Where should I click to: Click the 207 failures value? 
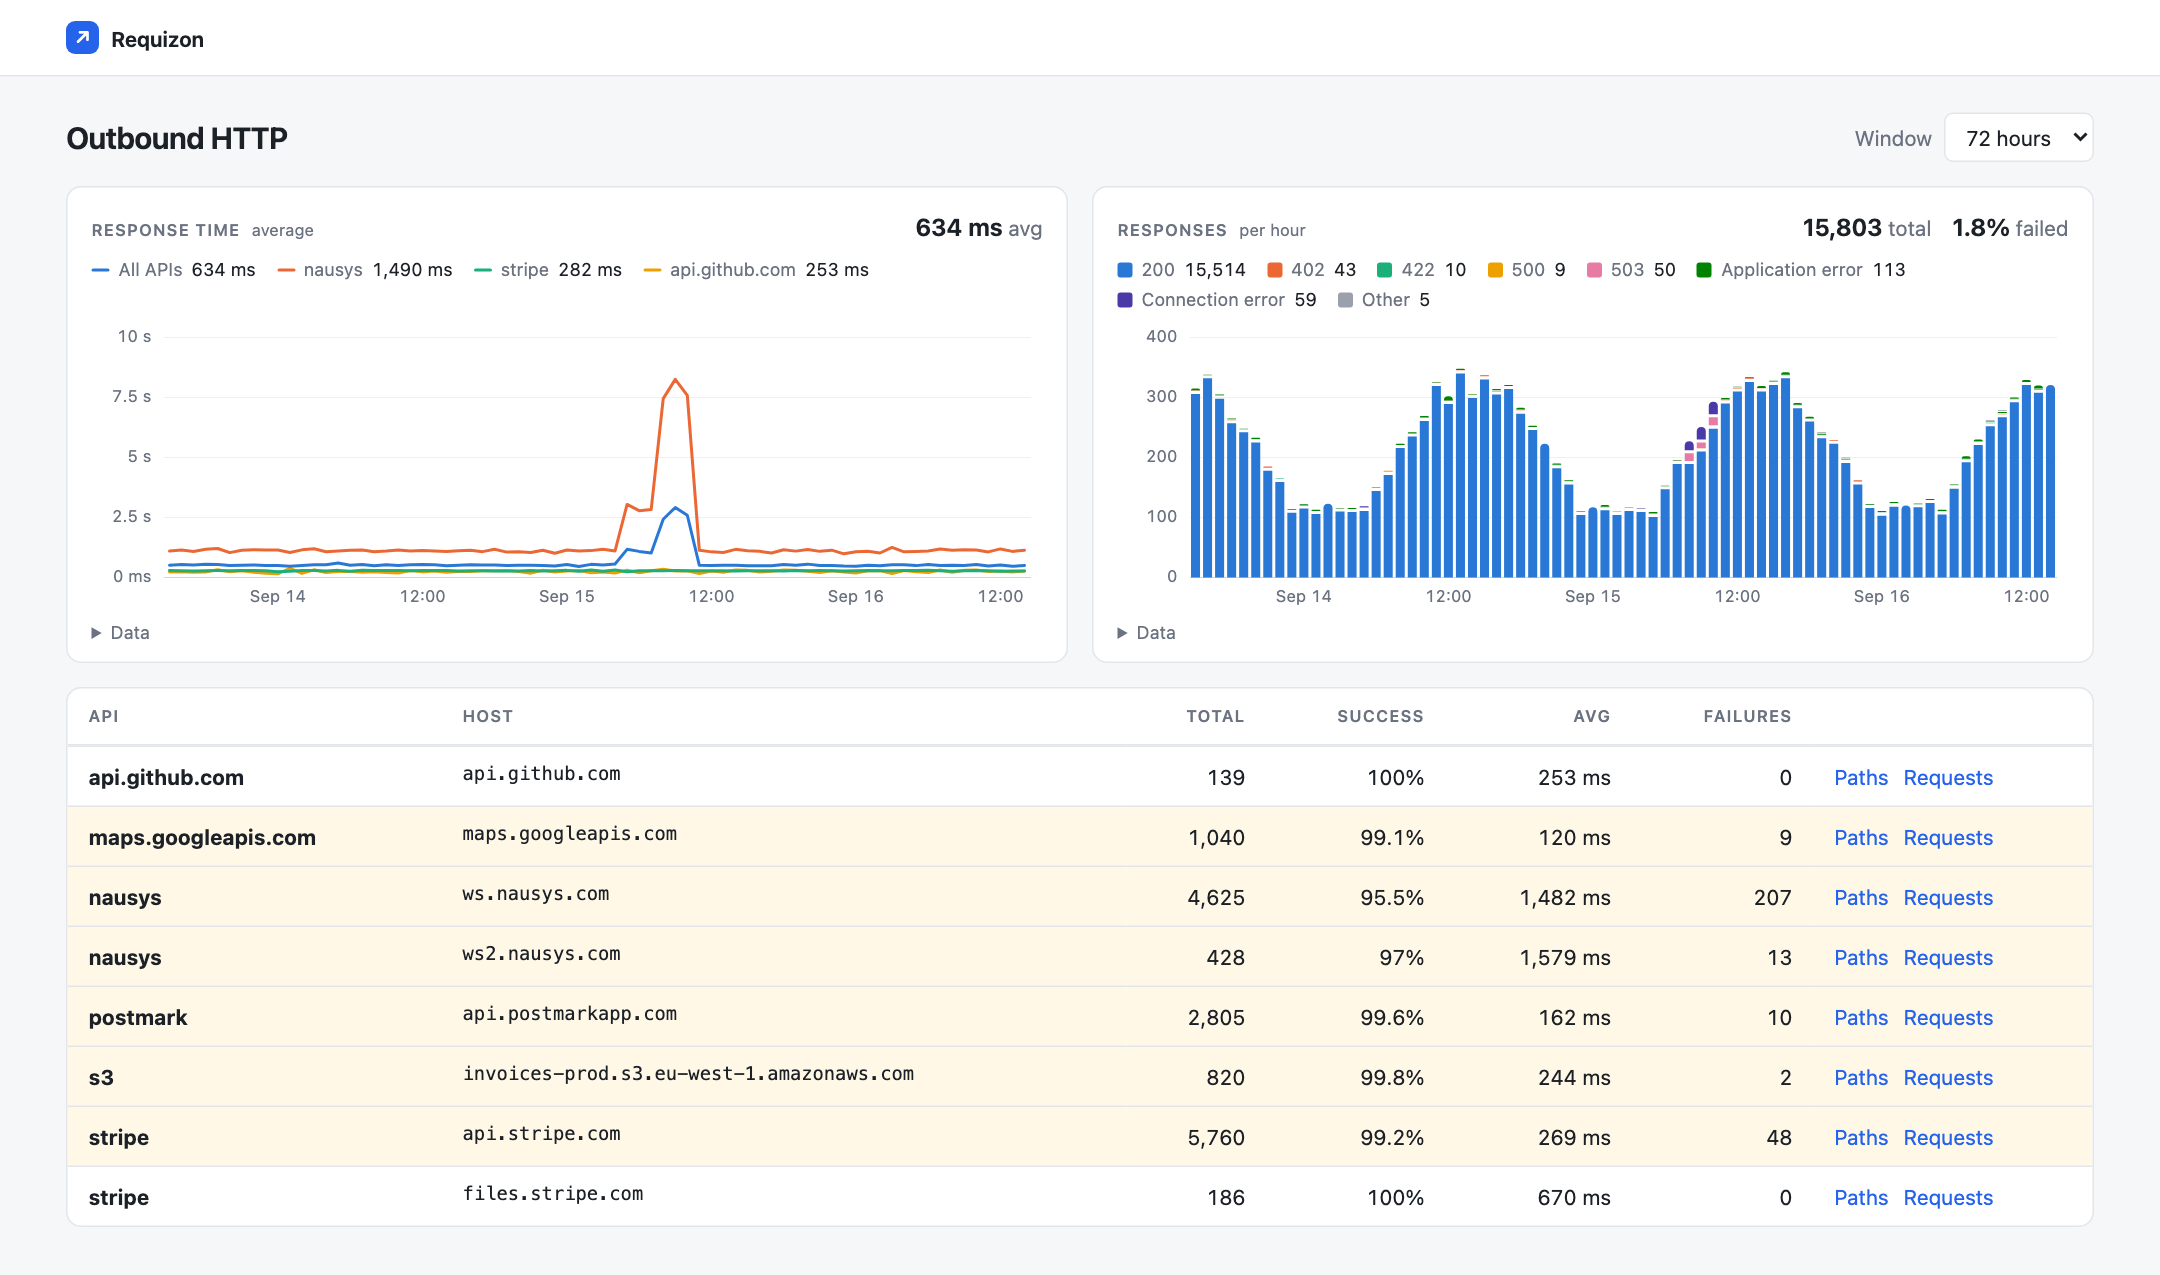[1772, 898]
